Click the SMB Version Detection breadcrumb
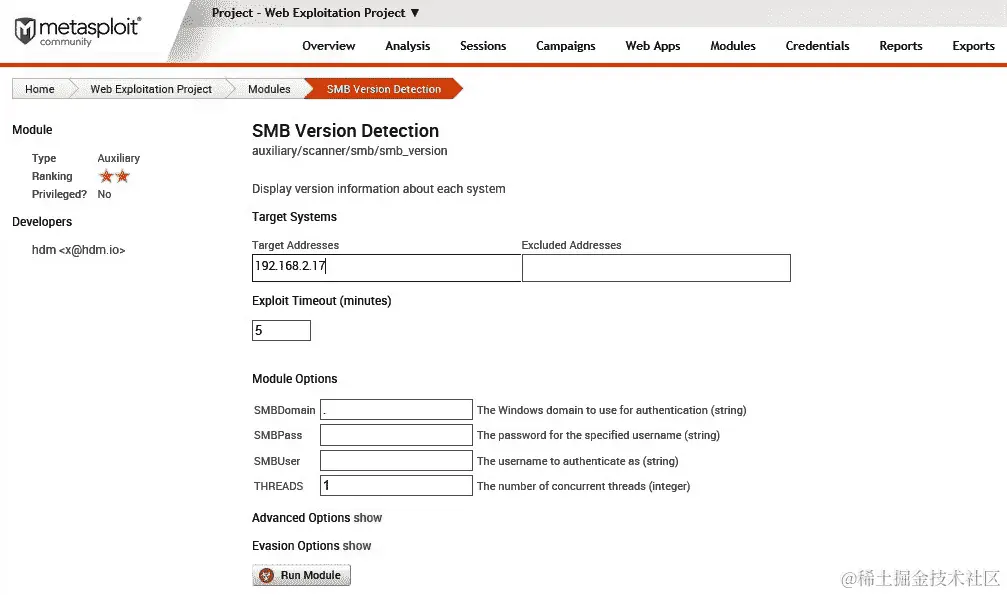 (383, 89)
